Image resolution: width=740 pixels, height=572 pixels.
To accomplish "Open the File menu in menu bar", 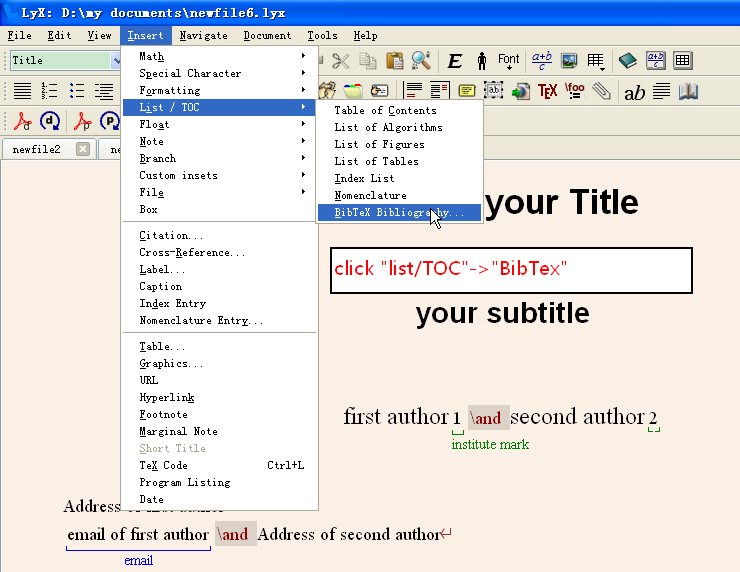I will pyautogui.click(x=19, y=35).
